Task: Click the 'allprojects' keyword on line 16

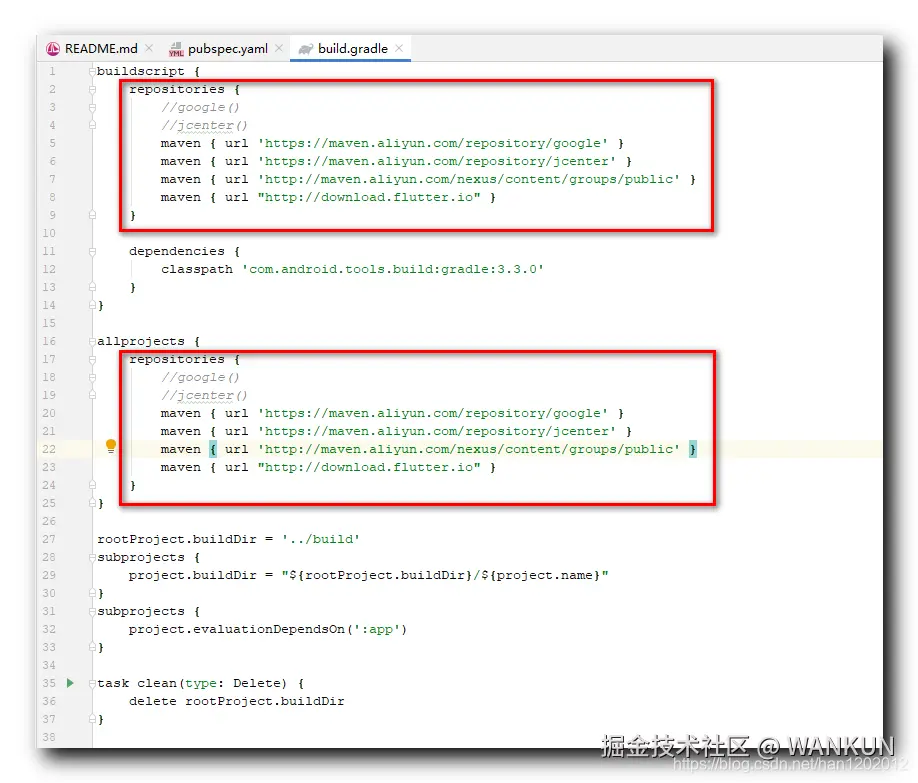Action: pos(141,341)
